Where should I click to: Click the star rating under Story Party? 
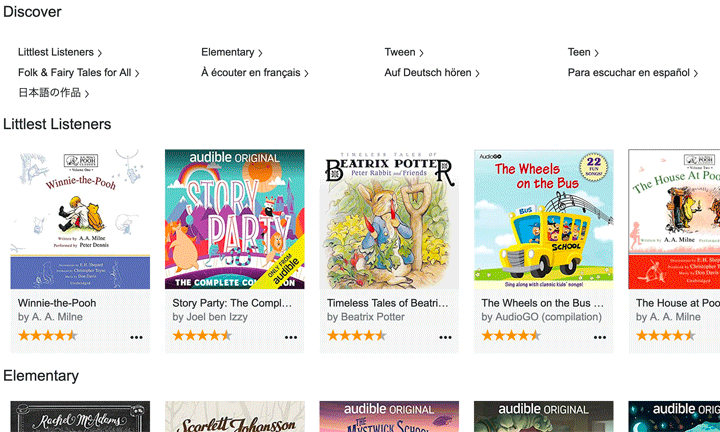(x=202, y=336)
